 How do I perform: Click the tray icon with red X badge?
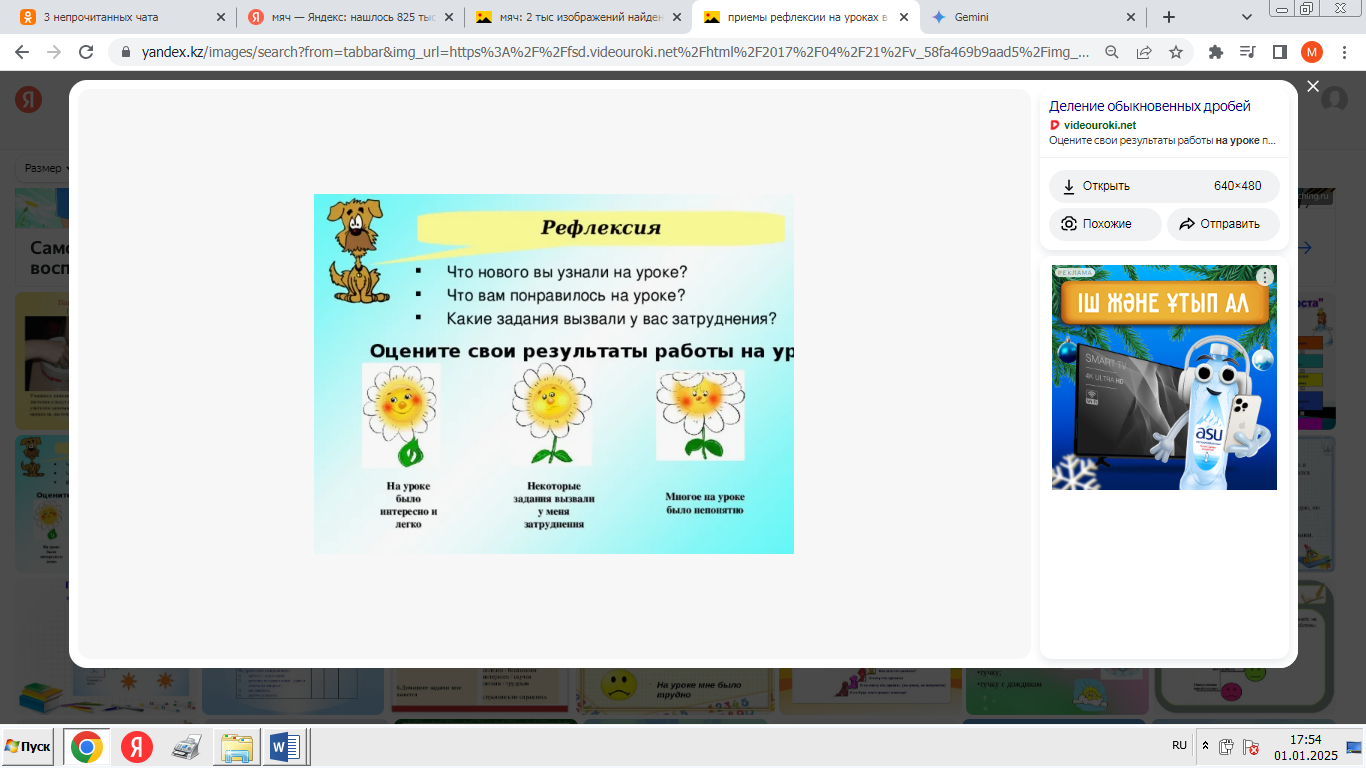tap(1251, 747)
